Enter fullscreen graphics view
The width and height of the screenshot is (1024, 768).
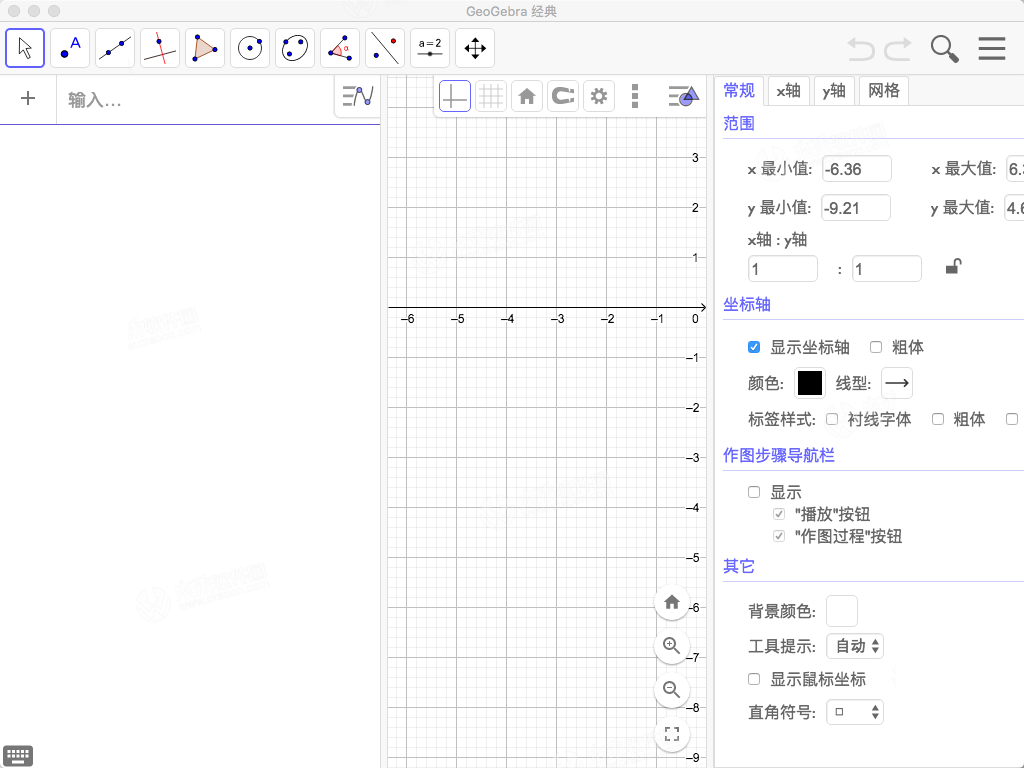coord(671,733)
